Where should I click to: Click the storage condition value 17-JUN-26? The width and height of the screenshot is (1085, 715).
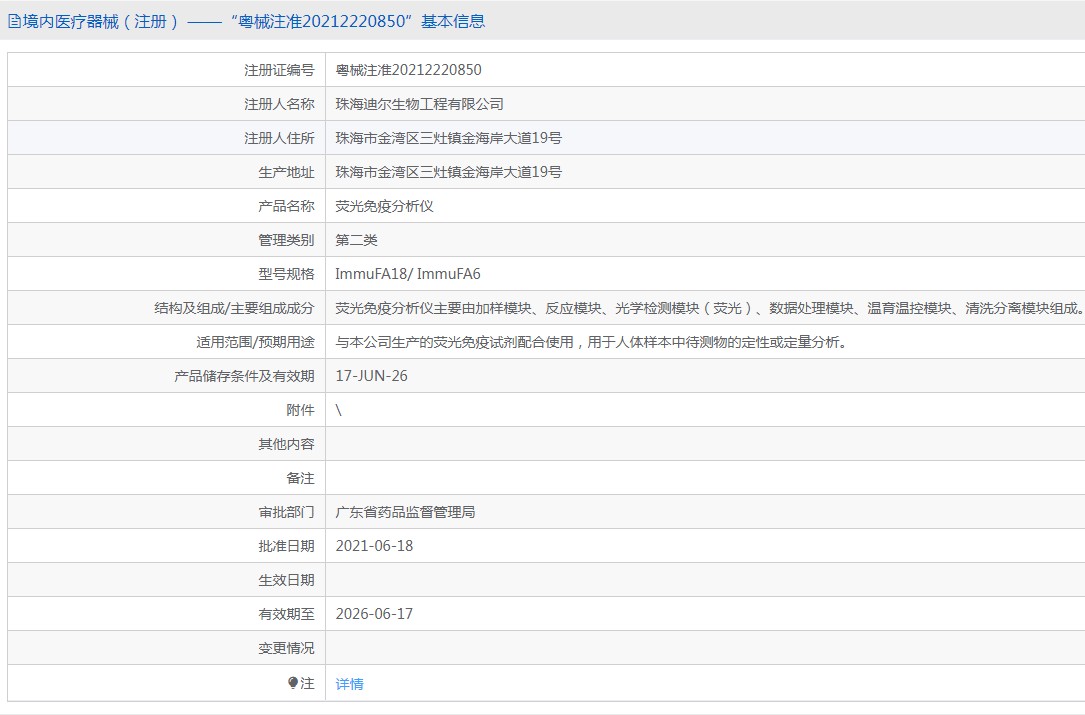[x=372, y=376]
